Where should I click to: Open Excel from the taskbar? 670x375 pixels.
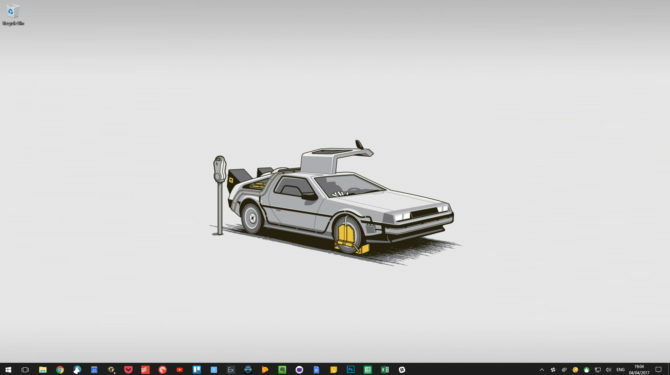(385, 369)
